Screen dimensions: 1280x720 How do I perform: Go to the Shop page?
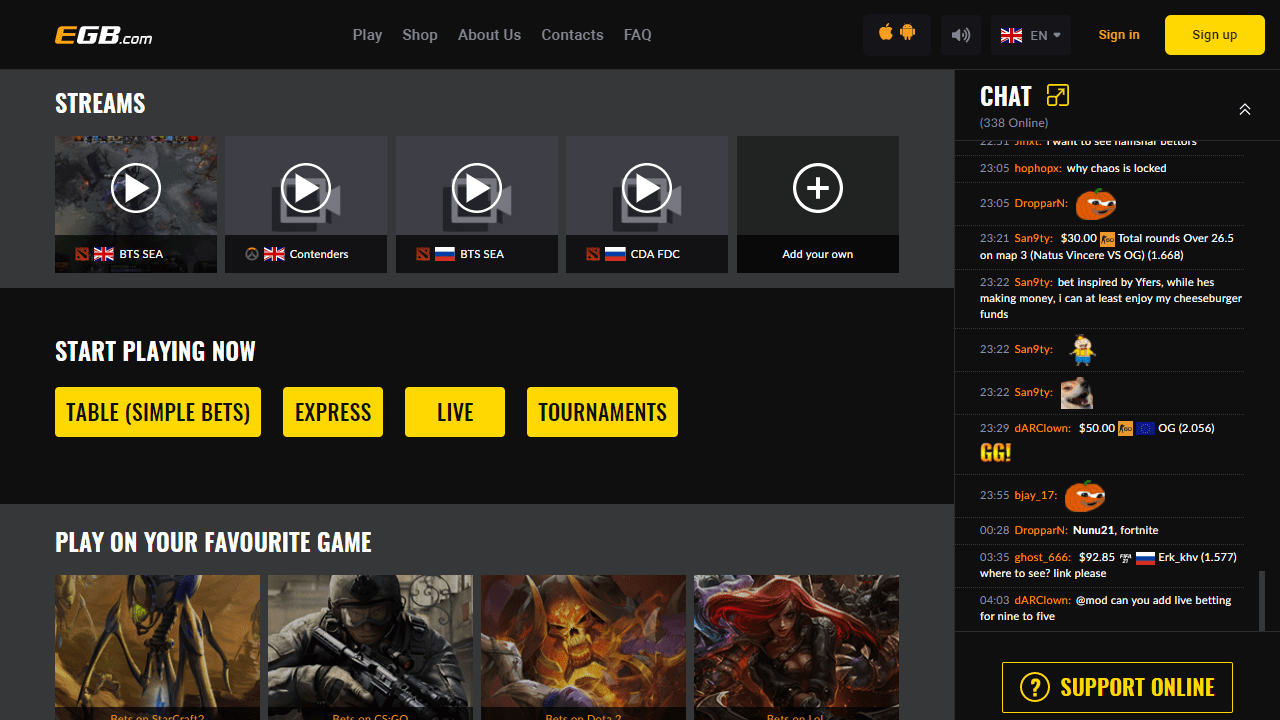click(420, 35)
